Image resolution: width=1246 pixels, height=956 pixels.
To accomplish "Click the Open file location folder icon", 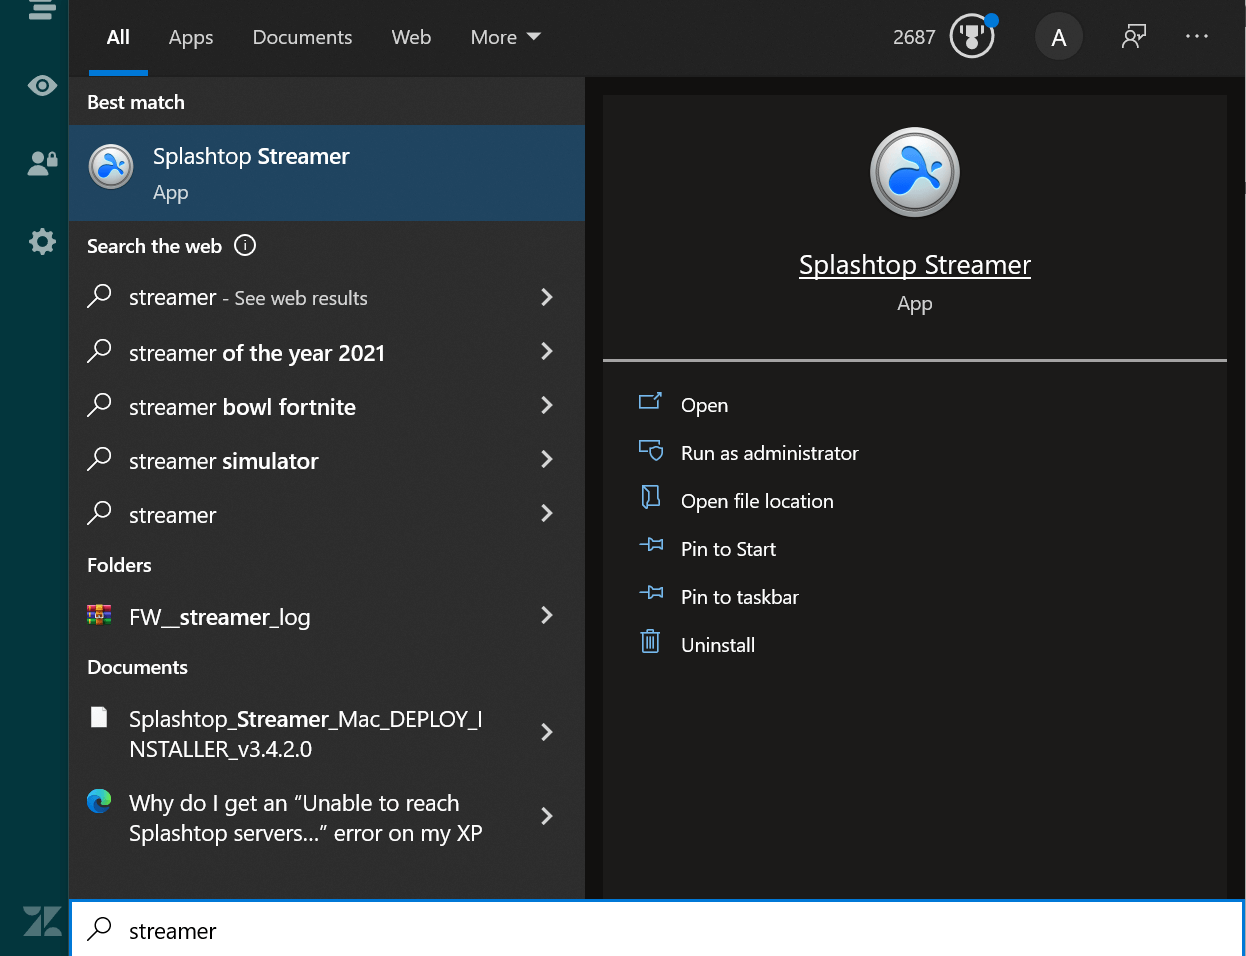I will 650,499.
